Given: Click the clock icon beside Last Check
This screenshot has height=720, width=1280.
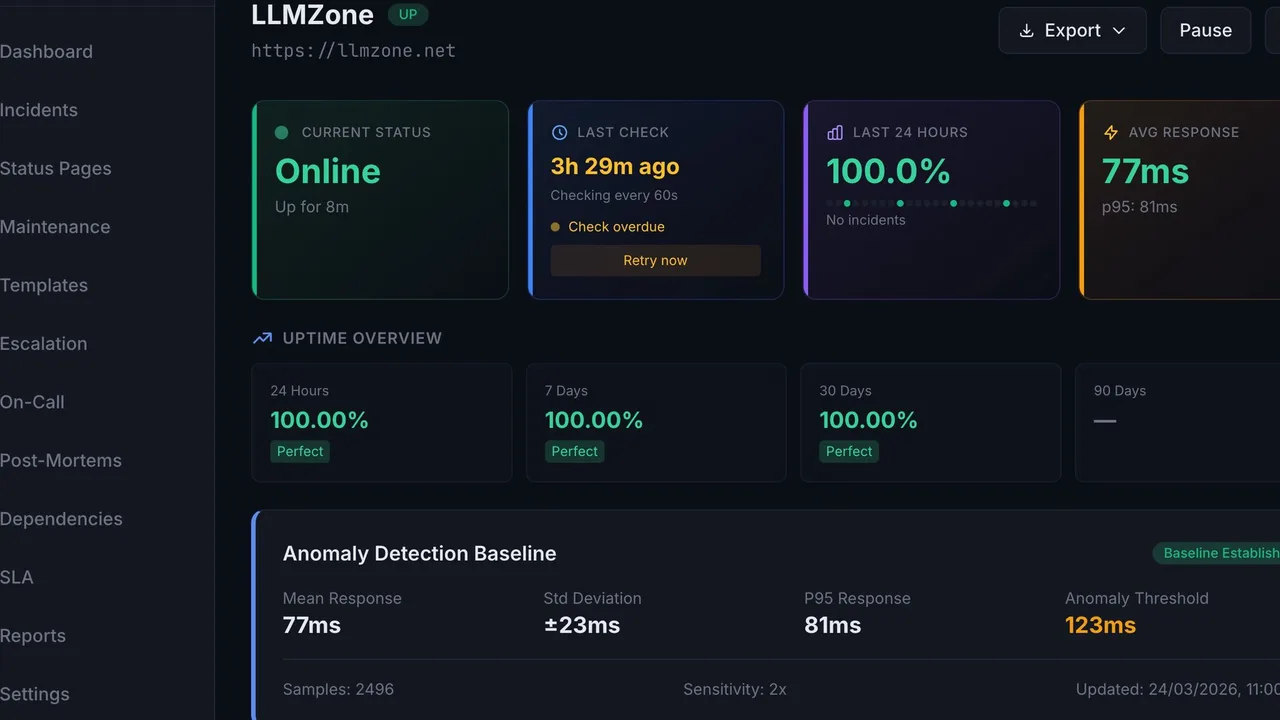Looking at the screenshot, I should [559, 132].
